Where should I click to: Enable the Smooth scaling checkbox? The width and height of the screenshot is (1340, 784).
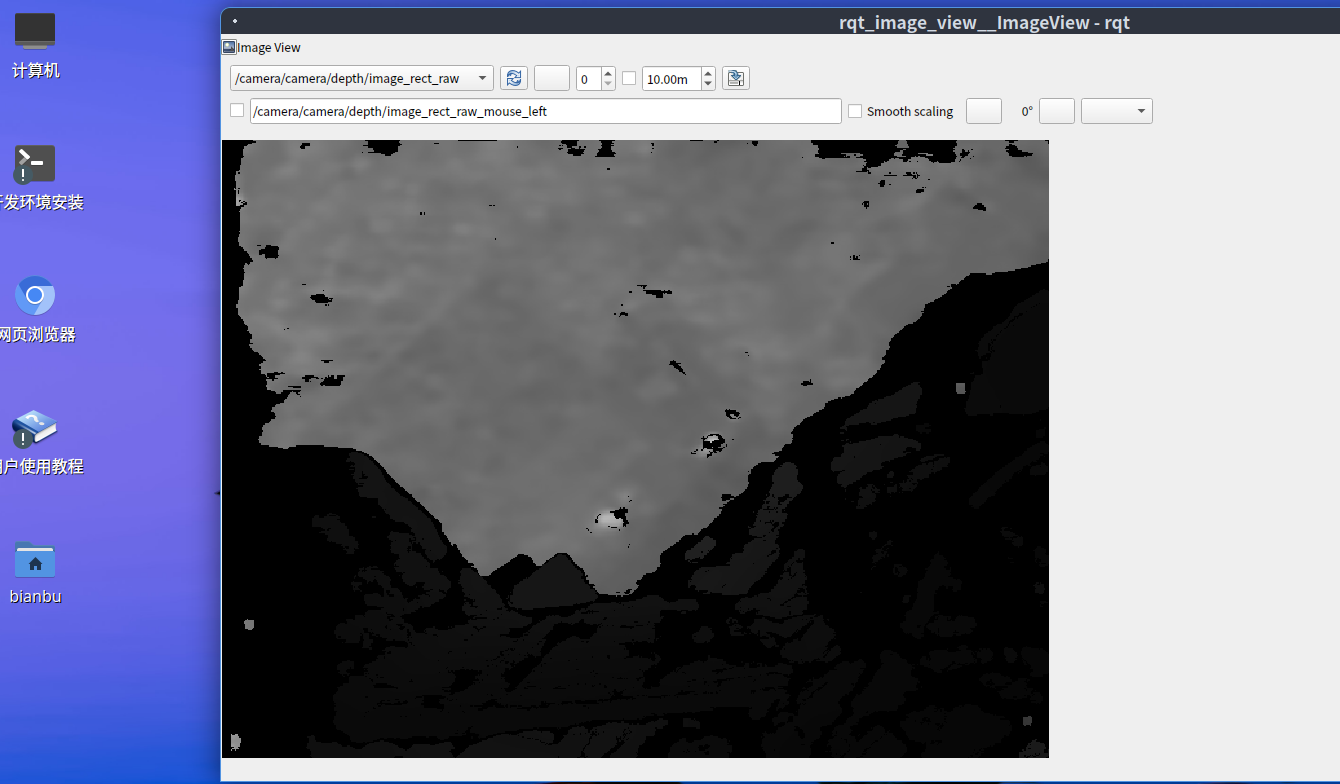click(855, 111)
